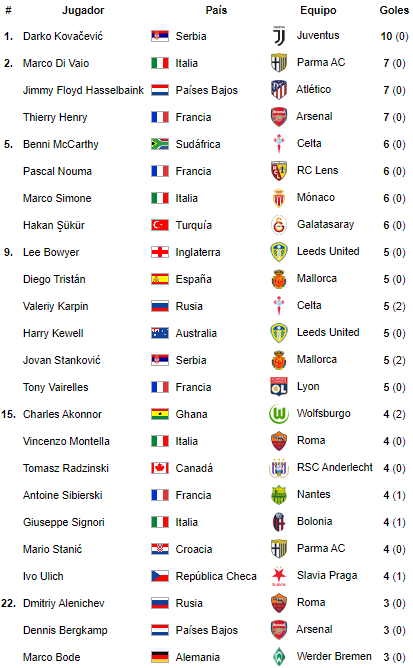Follow the República Checa country link
Screen dimensions: 413x668
pyautogui.click(x=216, y=576)
